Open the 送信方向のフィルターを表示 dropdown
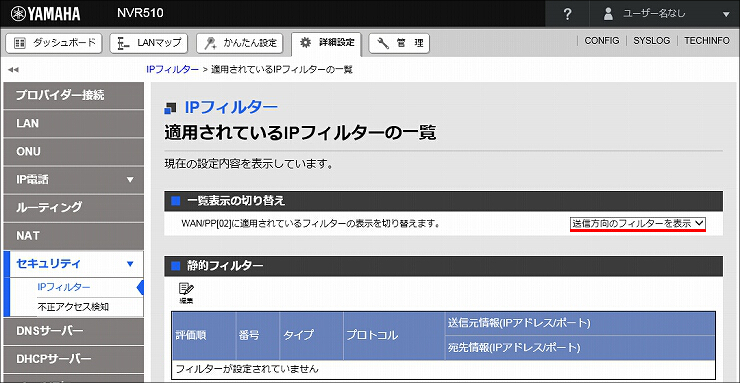Viewport: 740px width, 383px height. click(638, 224)
